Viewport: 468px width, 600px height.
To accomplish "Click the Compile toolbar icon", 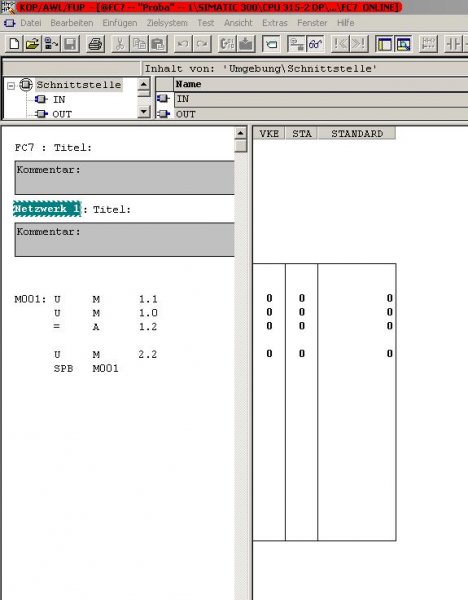I will click(227, 44).
